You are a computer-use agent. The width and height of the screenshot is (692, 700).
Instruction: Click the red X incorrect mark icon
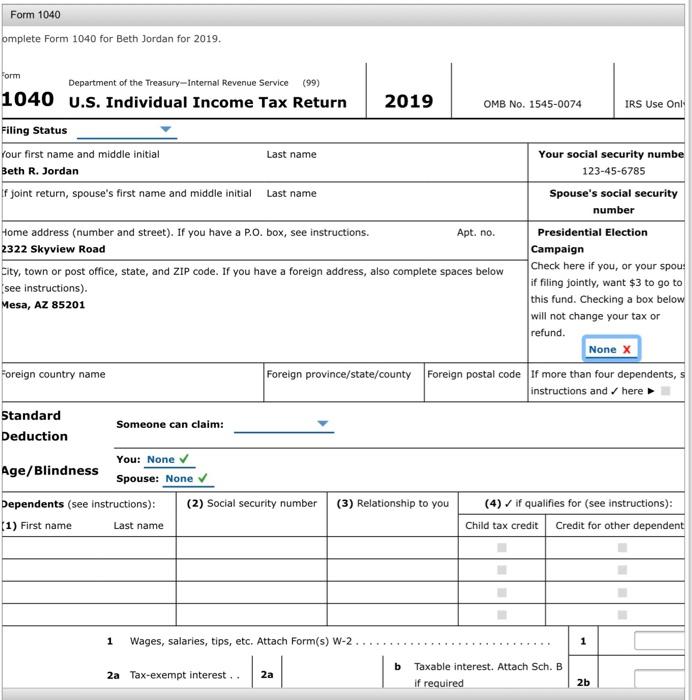tap(627, 350)
